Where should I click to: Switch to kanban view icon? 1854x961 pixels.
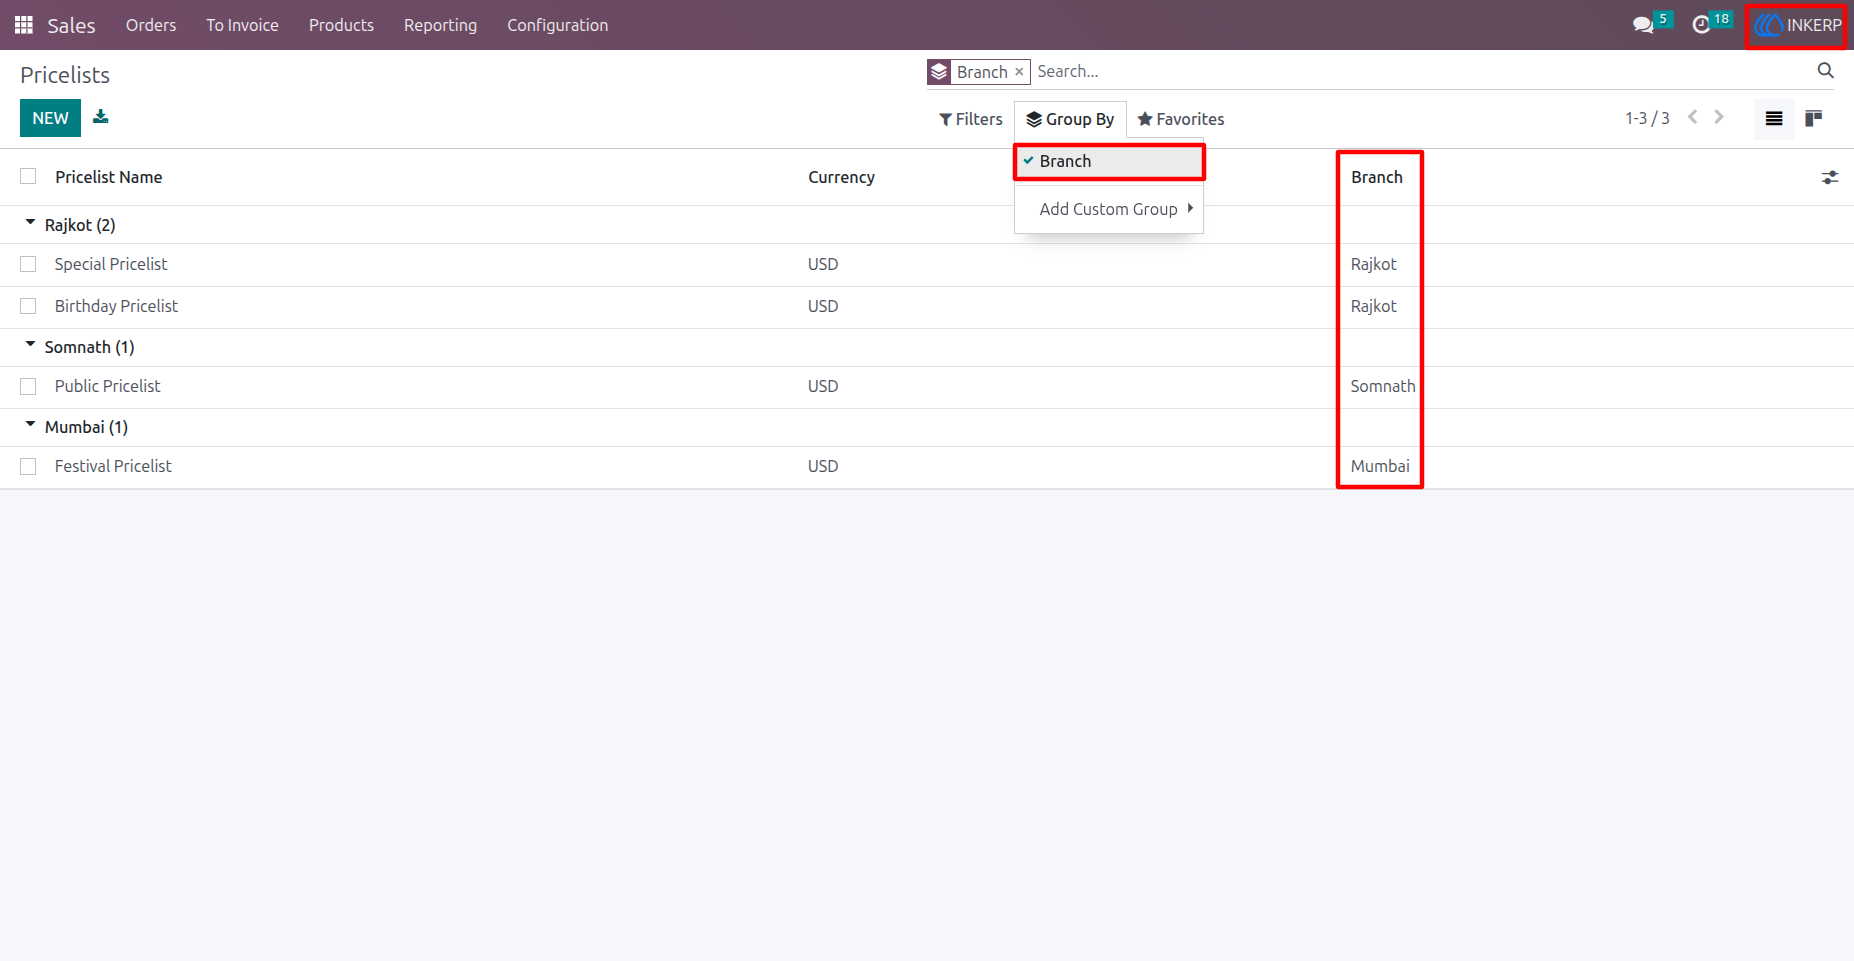(x=1813, y=119)
